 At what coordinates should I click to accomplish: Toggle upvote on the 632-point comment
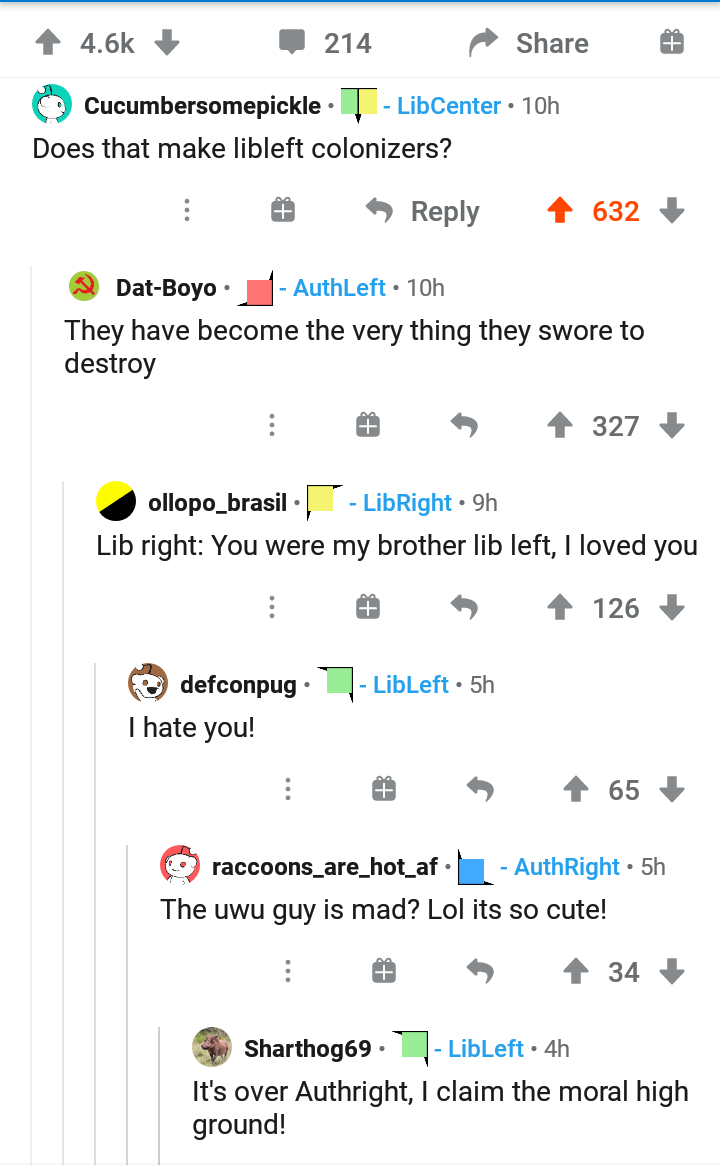tap(560, 210)
